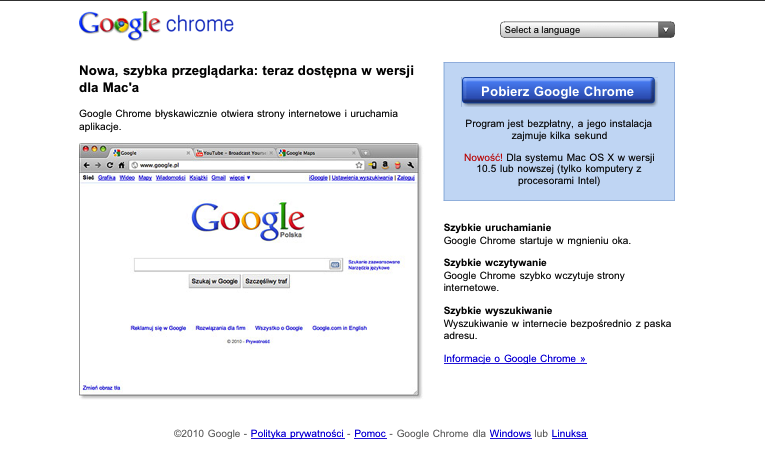Open the Select a language dropdown
This screenshot has height=455, width=765.
587,30
